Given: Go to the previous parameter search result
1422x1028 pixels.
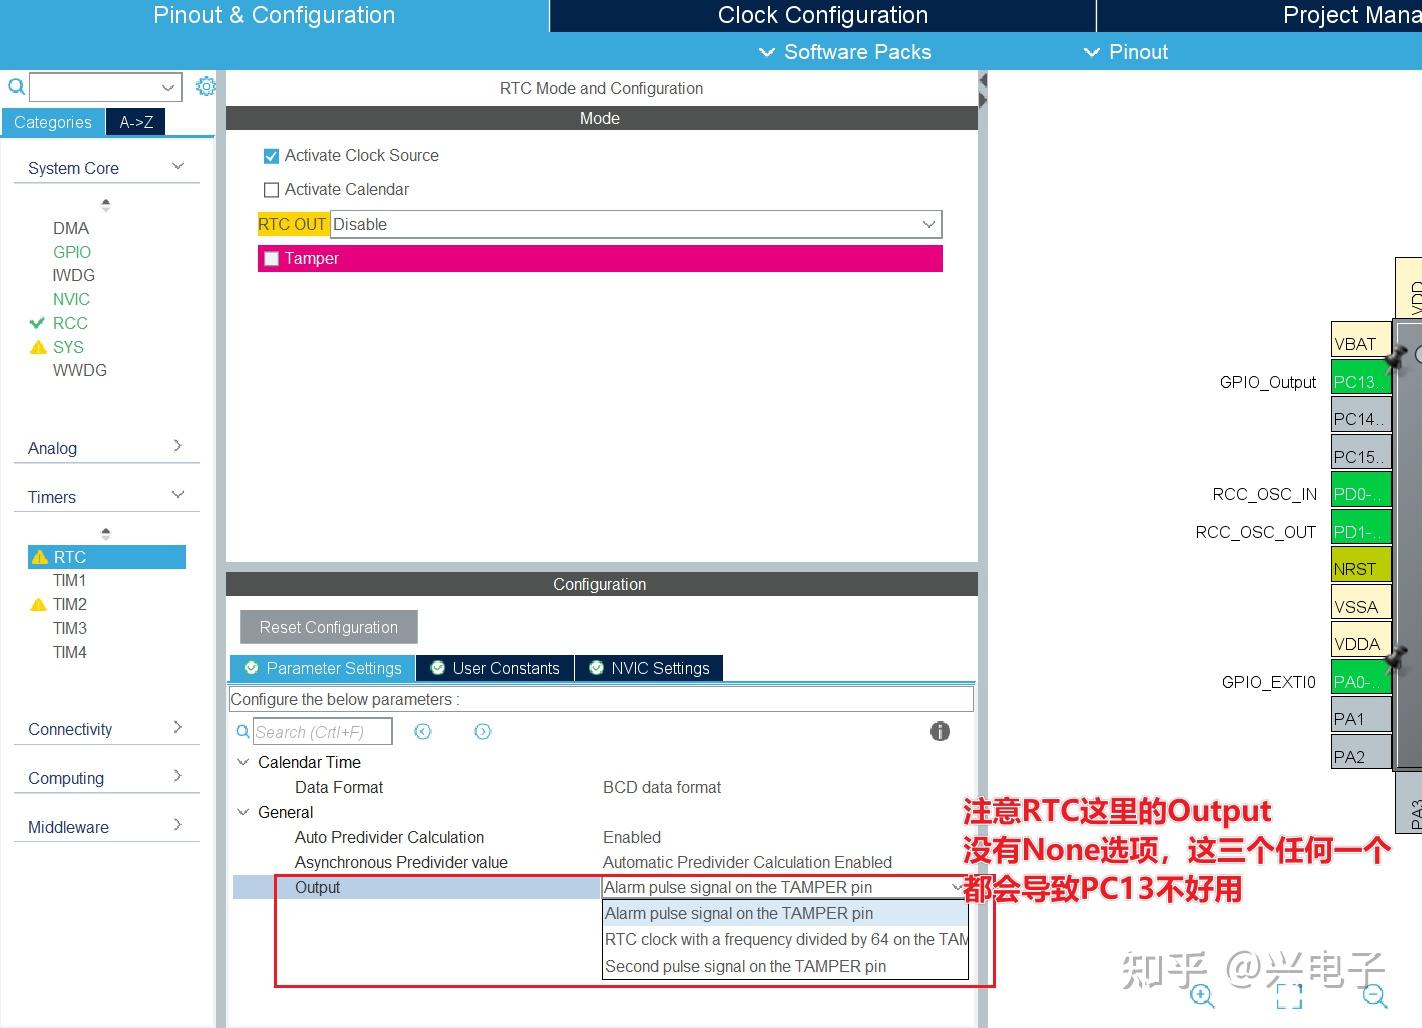Looking at the screenshot, I should click(x=423, y=732).
